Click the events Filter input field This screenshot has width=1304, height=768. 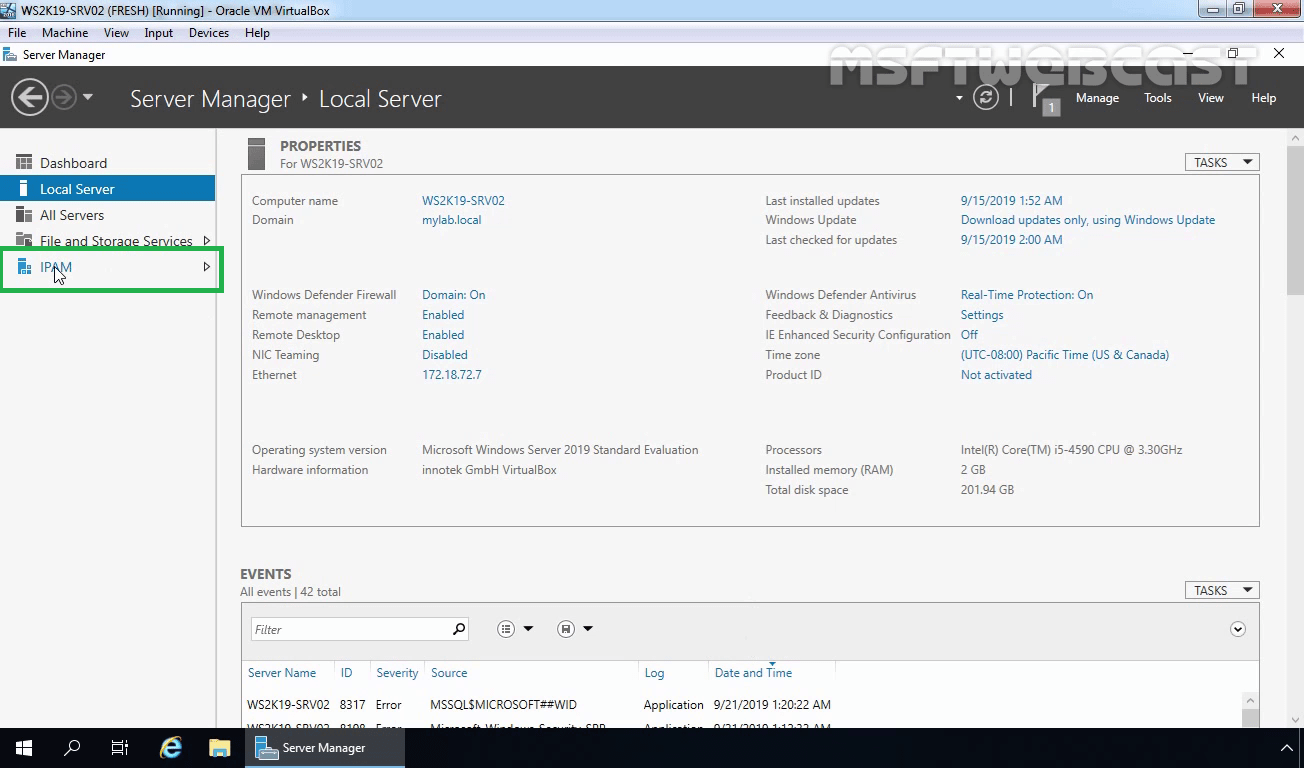[349, 629]
